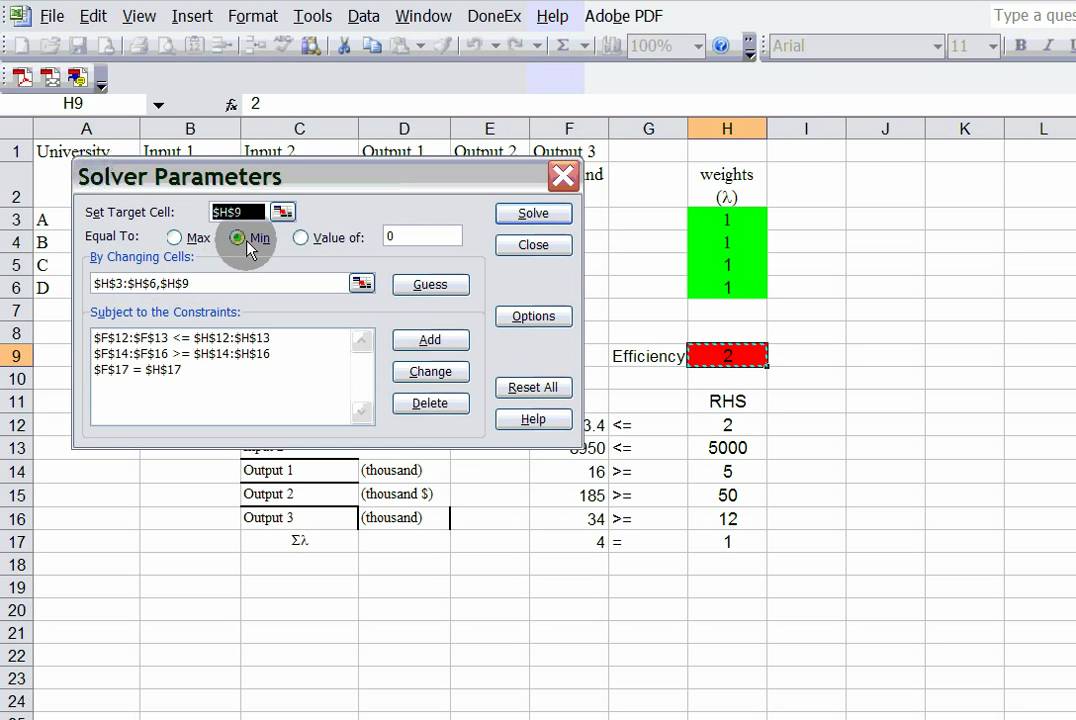Click the Open file folder icon
Screen dimensions: 1076x720
[49, 46]
